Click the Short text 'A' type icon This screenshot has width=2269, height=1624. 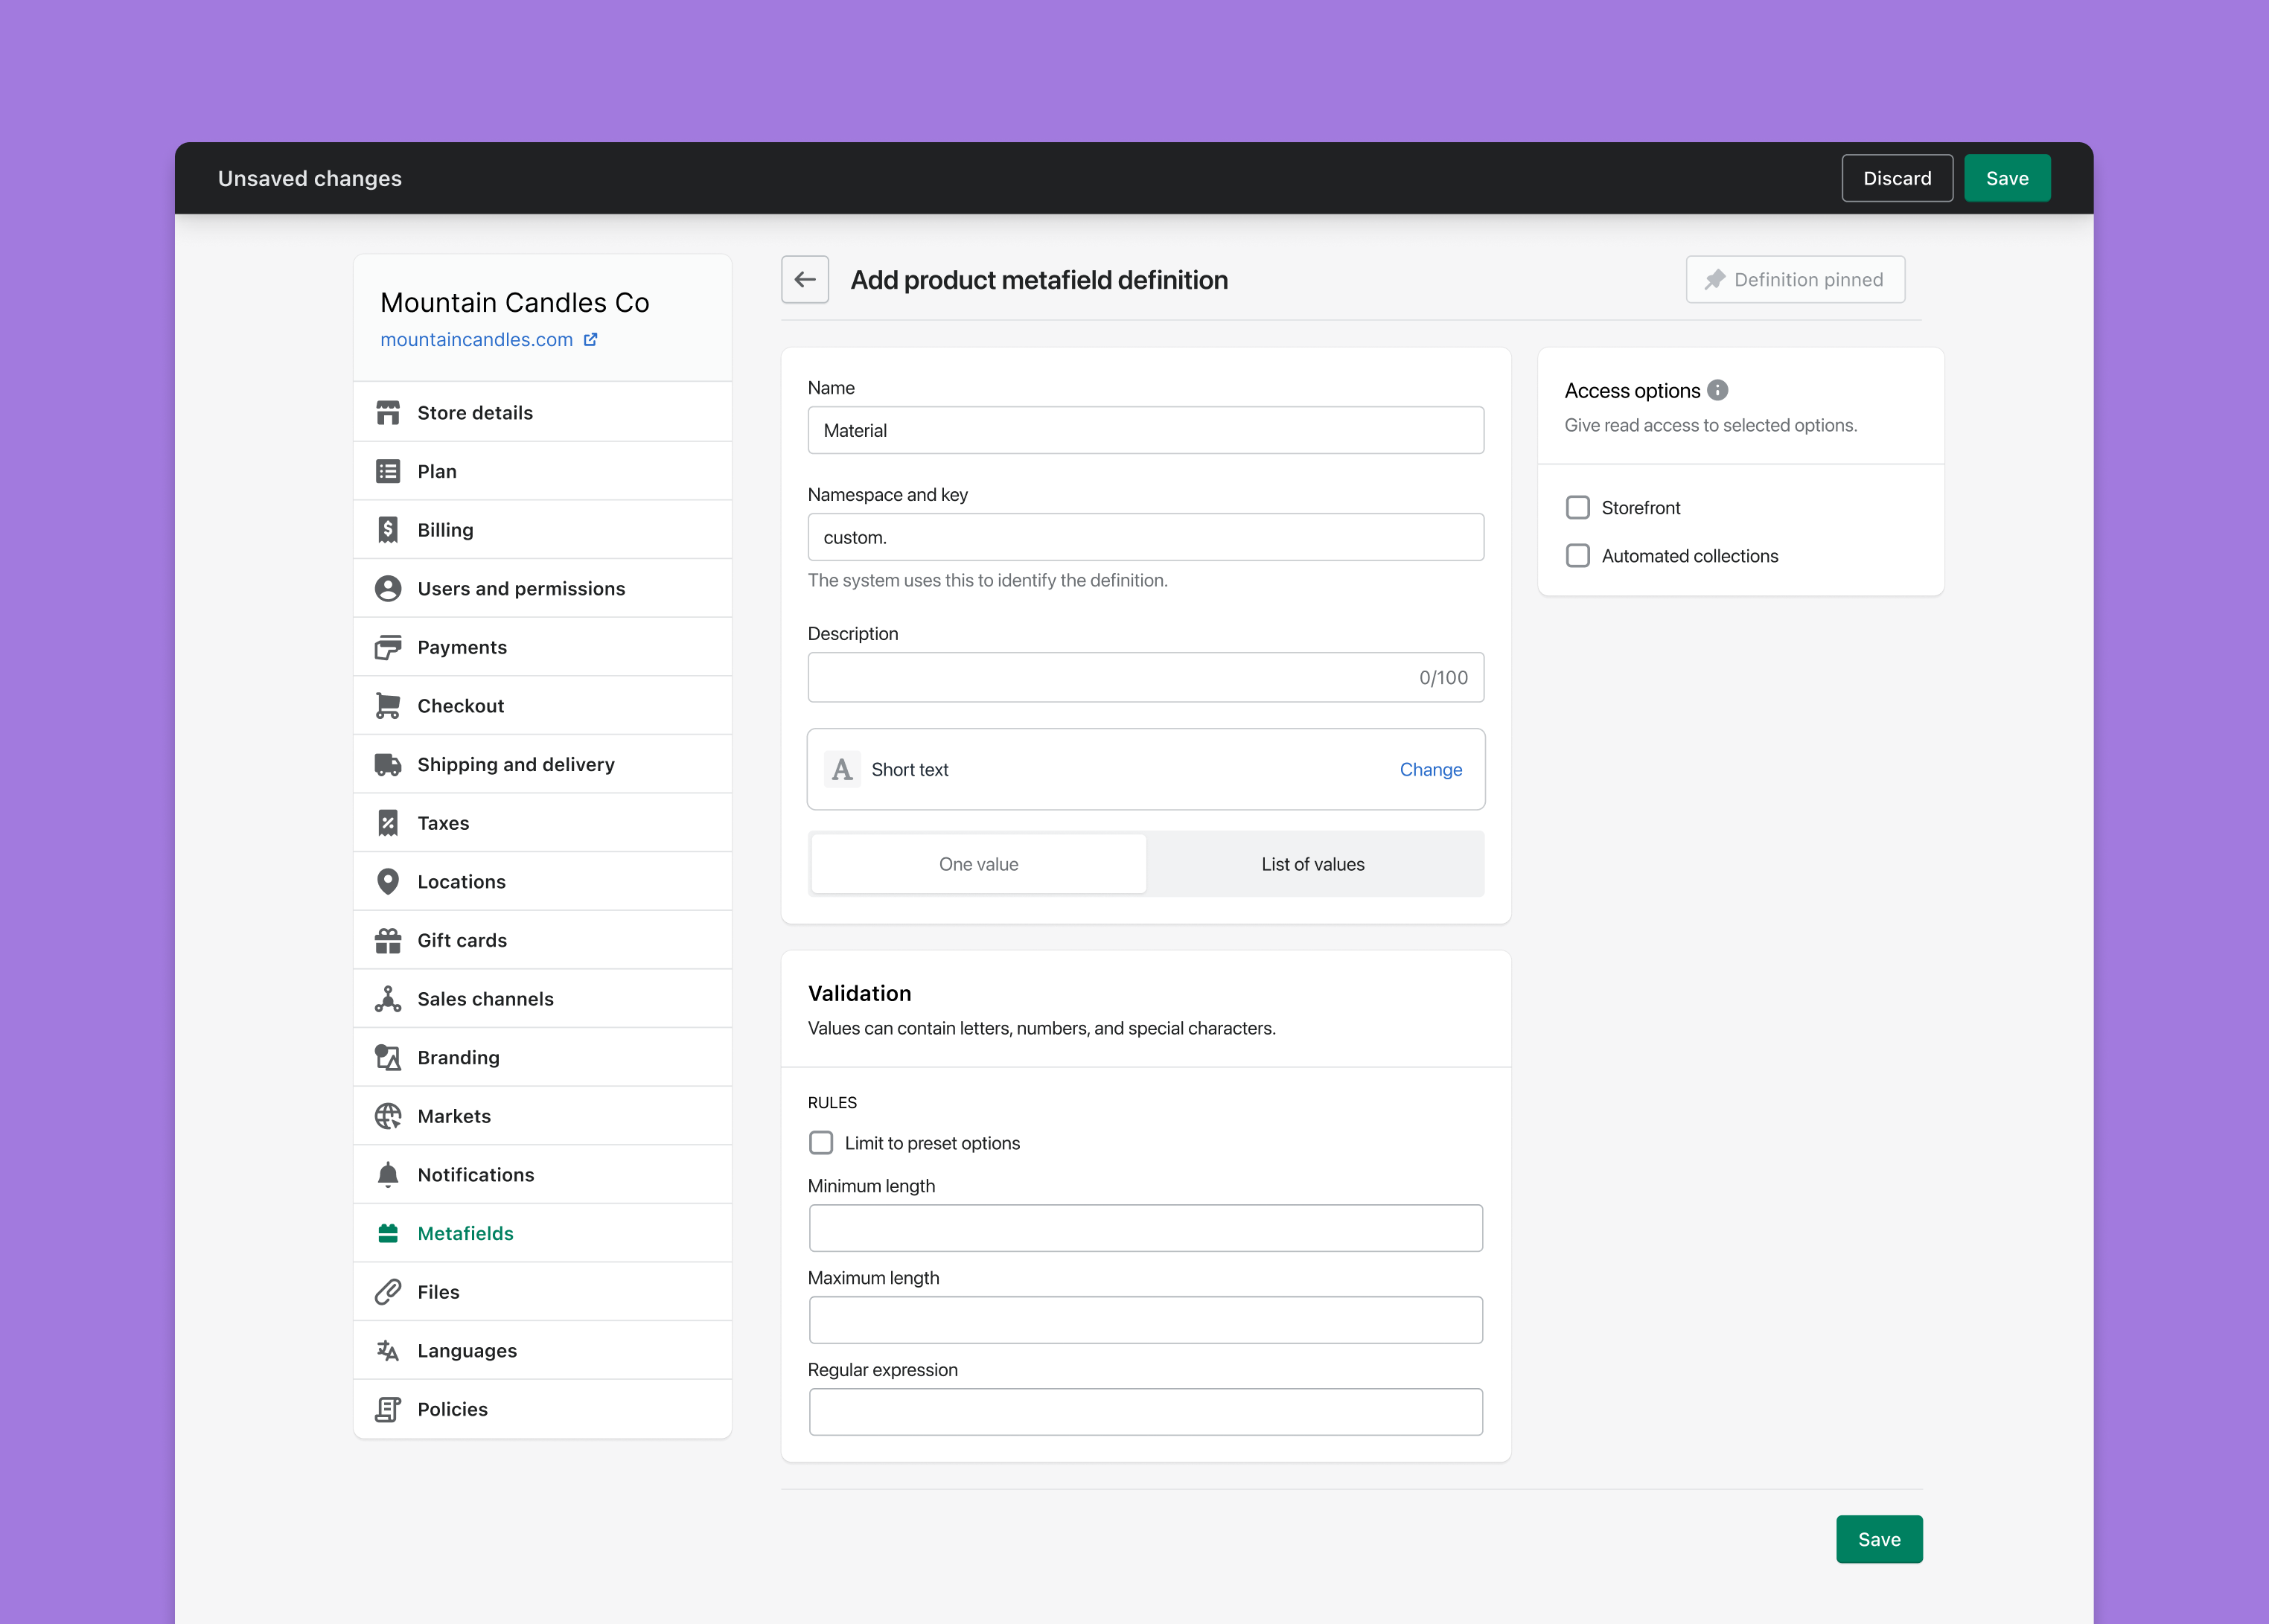coord(842,769)
